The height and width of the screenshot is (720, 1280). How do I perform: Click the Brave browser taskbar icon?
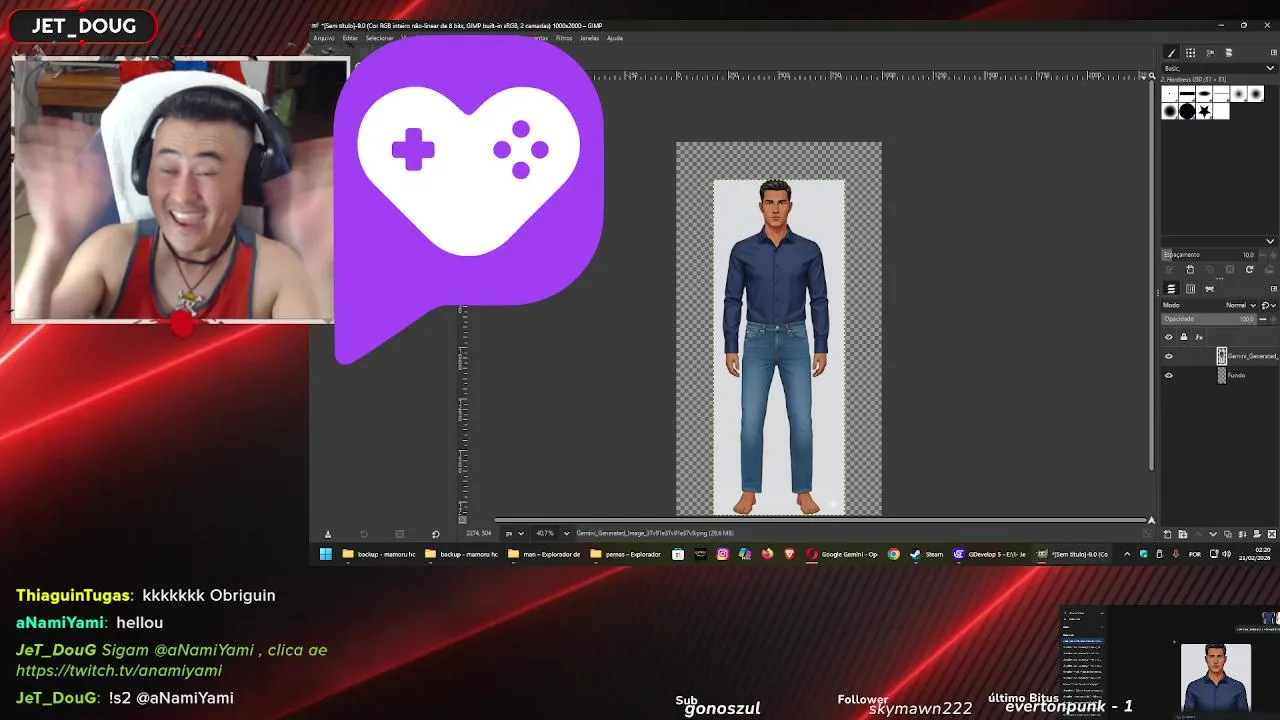[x=789, y=554]
